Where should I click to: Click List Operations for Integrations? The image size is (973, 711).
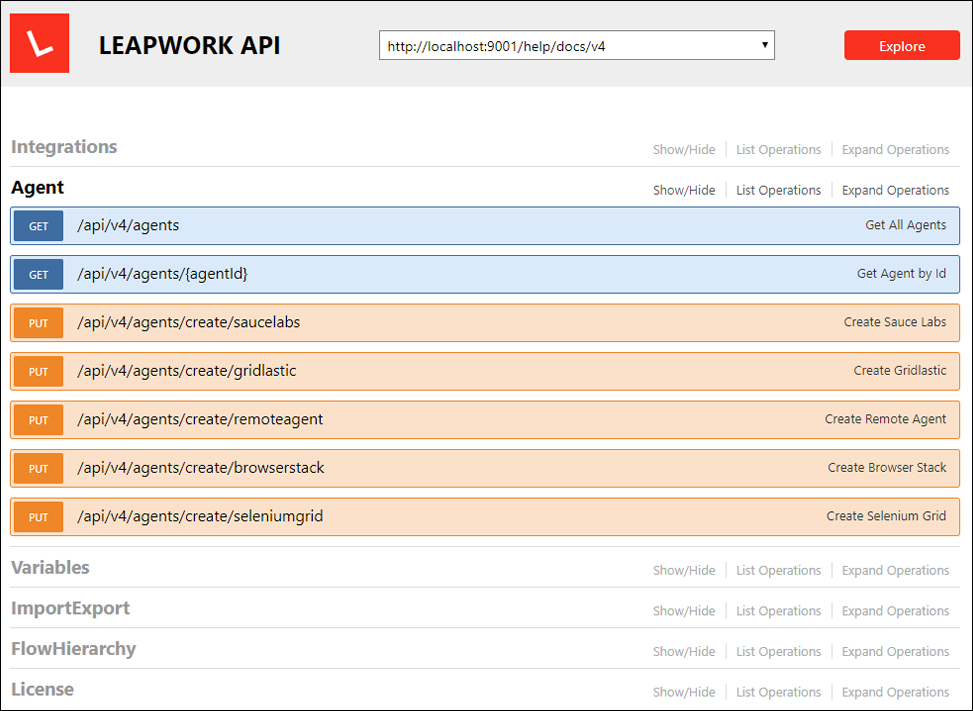(x=778, y=150)
